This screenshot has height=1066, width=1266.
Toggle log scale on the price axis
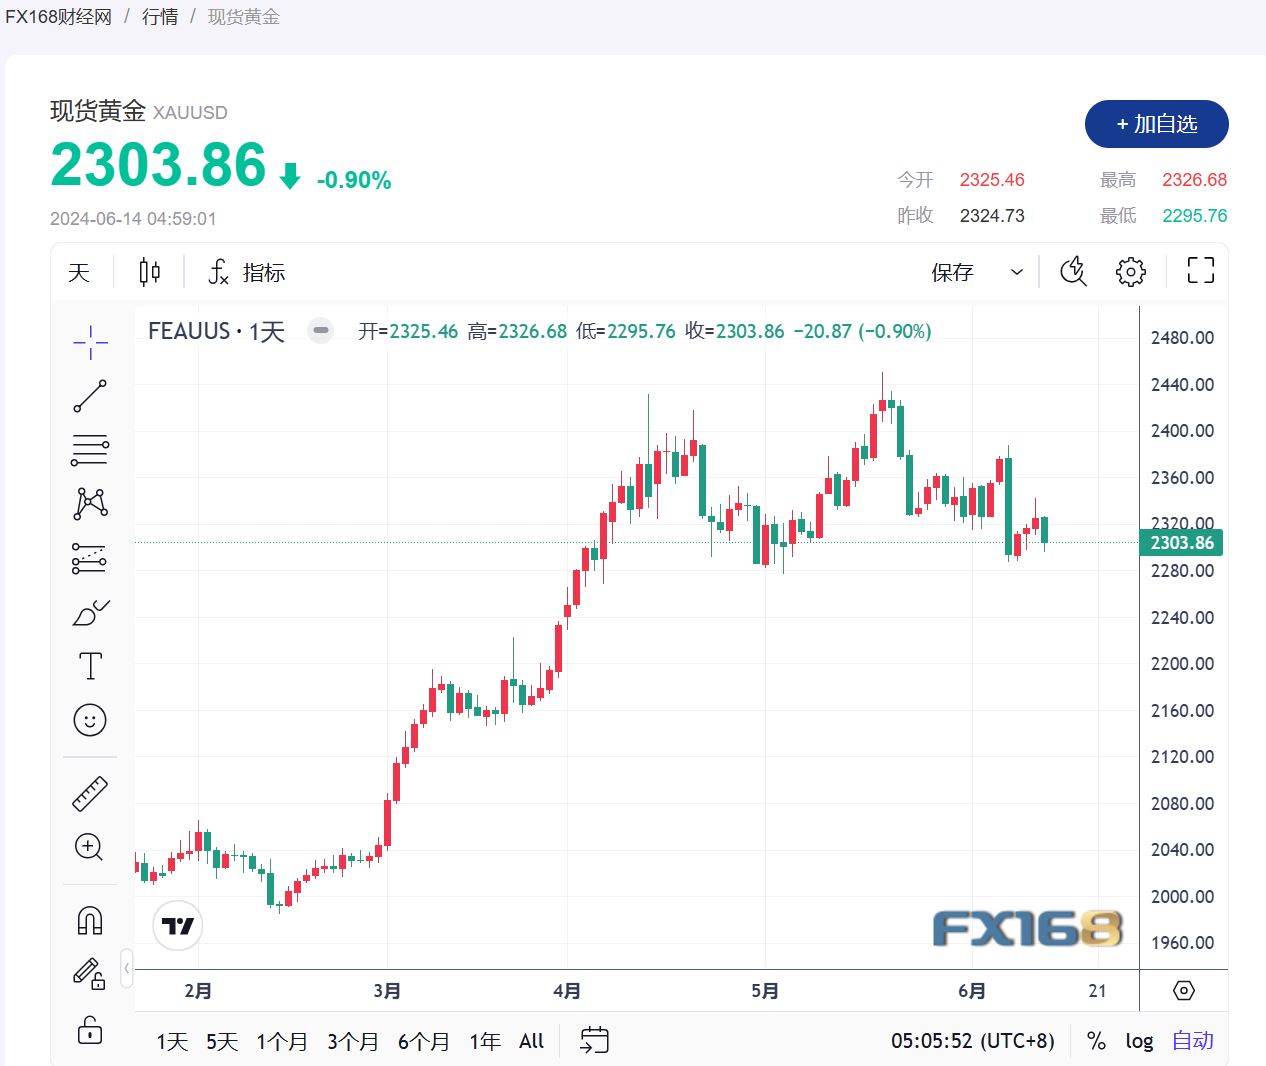[1140, 1041]
